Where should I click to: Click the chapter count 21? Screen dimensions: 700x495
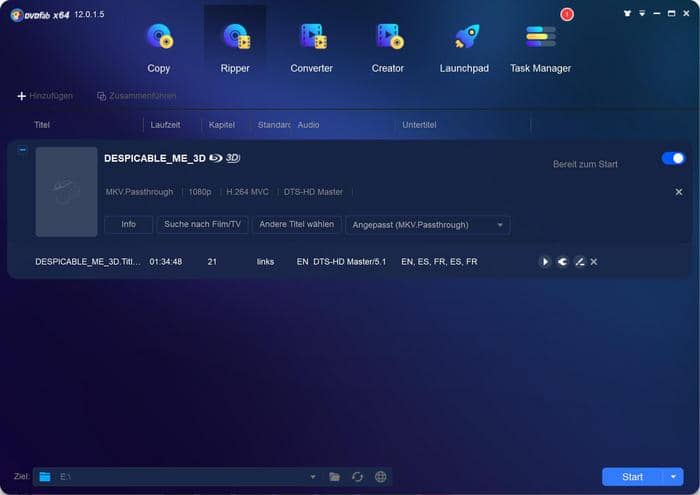pos(212,262)
